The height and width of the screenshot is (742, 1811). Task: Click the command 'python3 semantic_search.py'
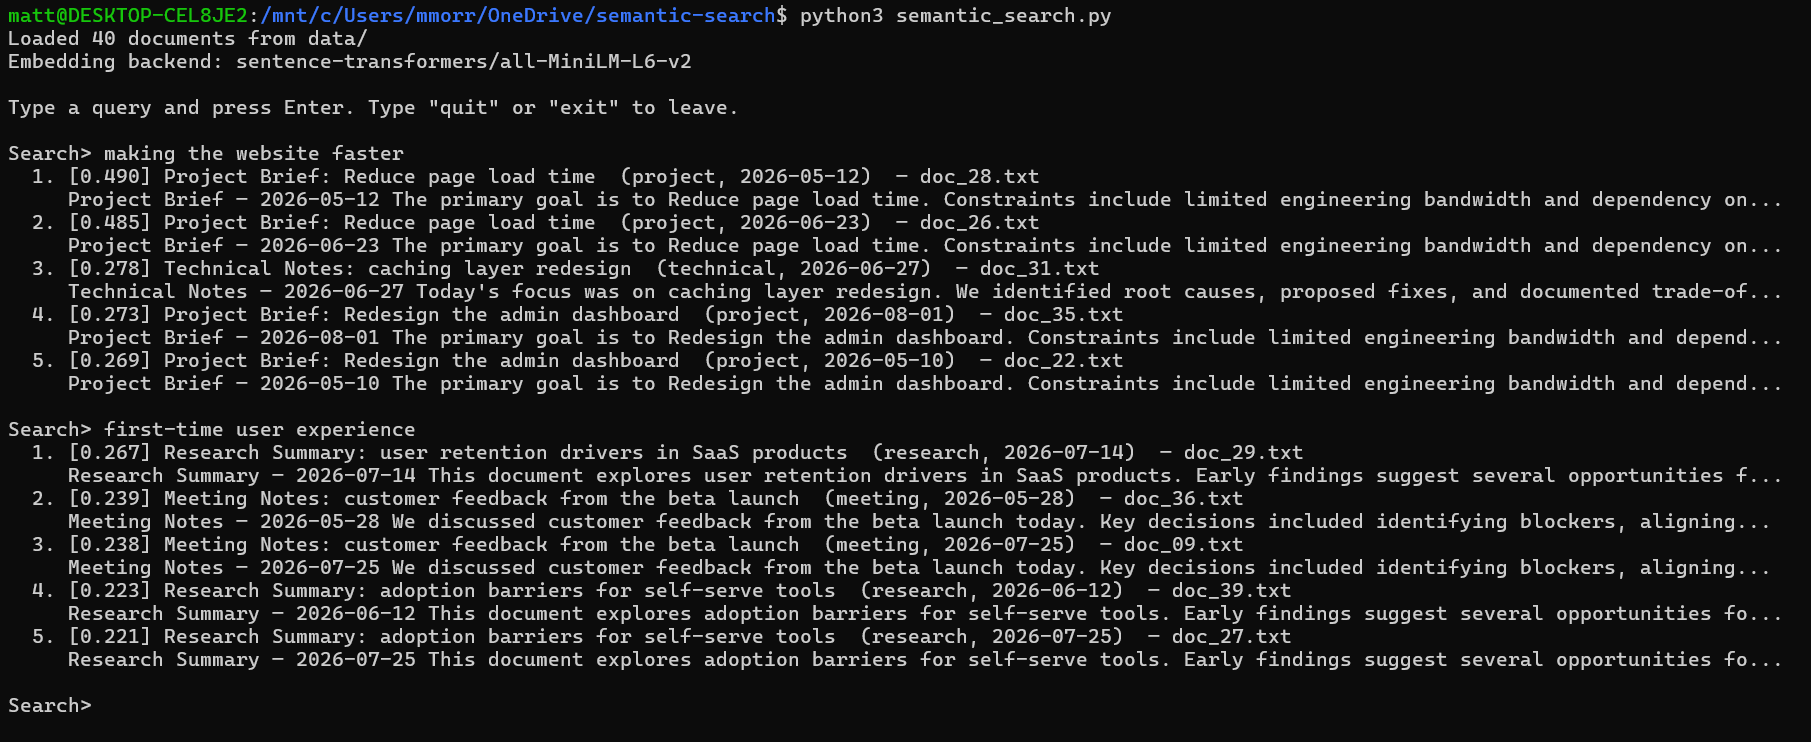(x=955, y=16)
